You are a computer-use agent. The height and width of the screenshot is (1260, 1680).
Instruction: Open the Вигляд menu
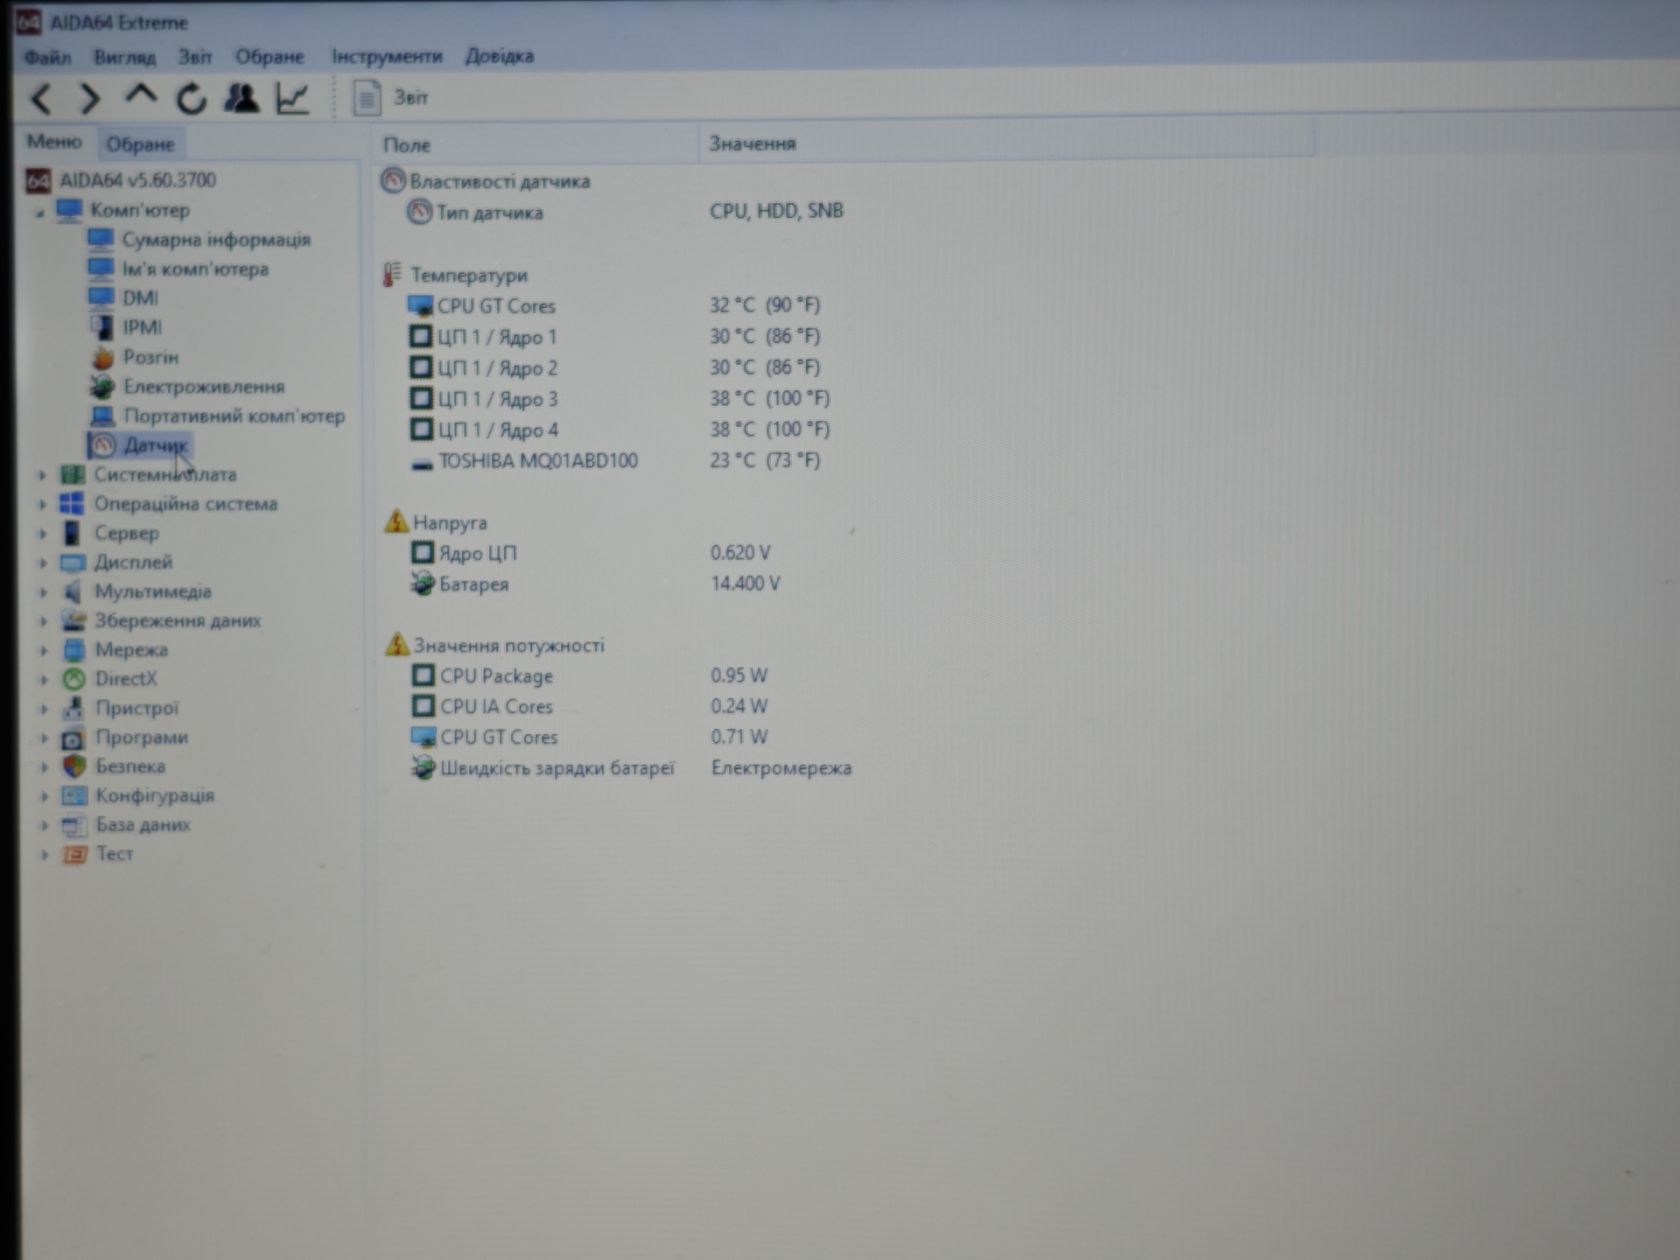[x=125, y=57]
